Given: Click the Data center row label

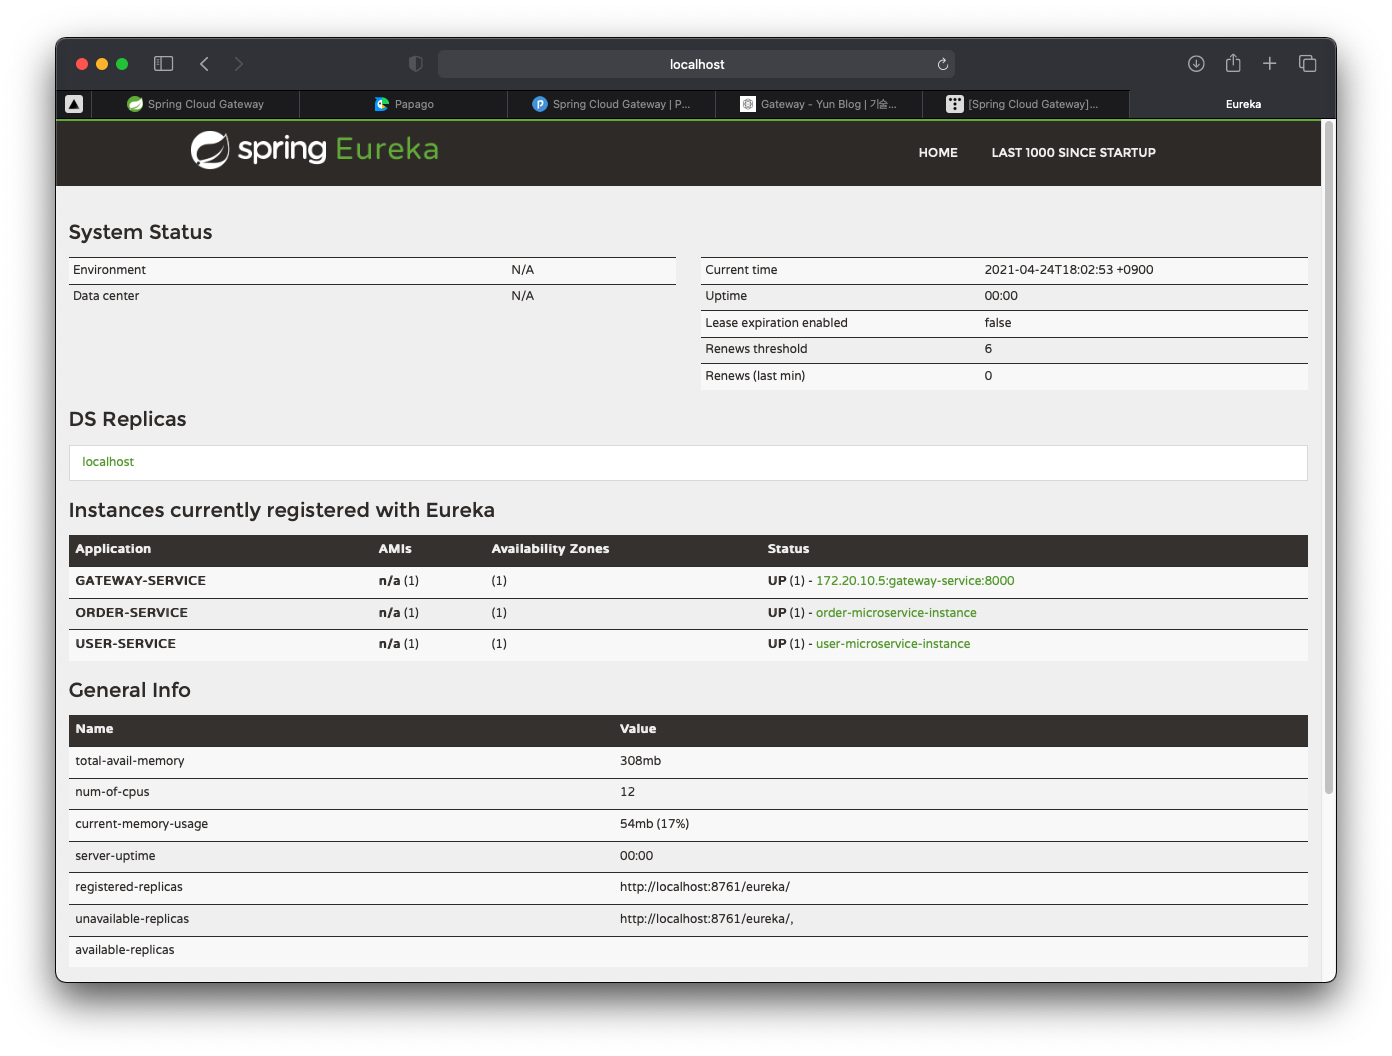Looking at the screenshot, I should [x=106, y=296].
